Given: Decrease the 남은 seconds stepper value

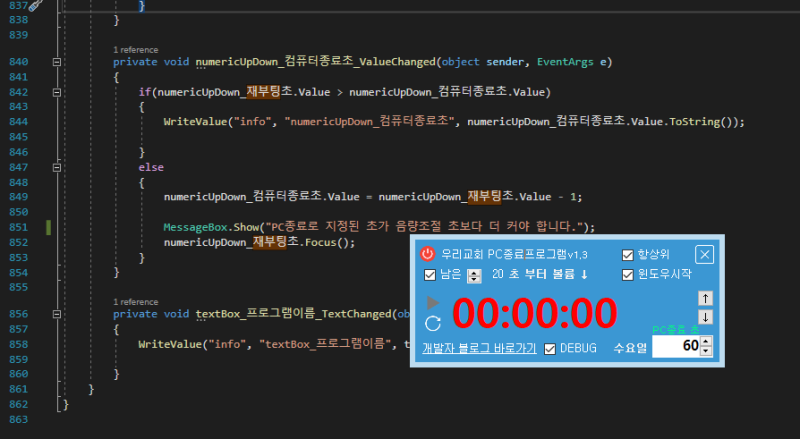Looking at the screenshot, I should tap(474, 279).
